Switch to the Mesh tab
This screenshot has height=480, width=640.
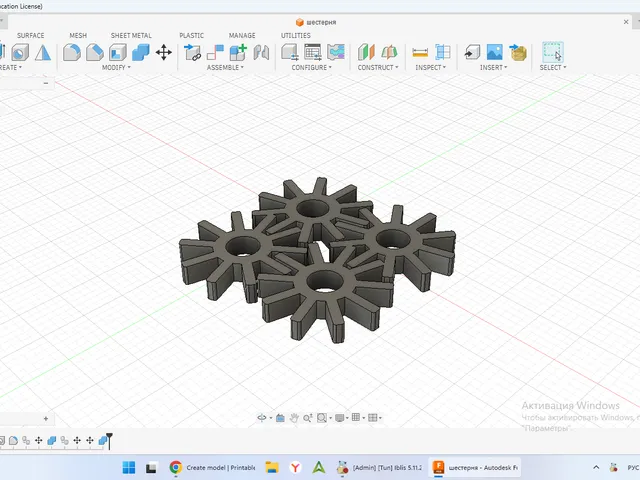tap(78, 36)
